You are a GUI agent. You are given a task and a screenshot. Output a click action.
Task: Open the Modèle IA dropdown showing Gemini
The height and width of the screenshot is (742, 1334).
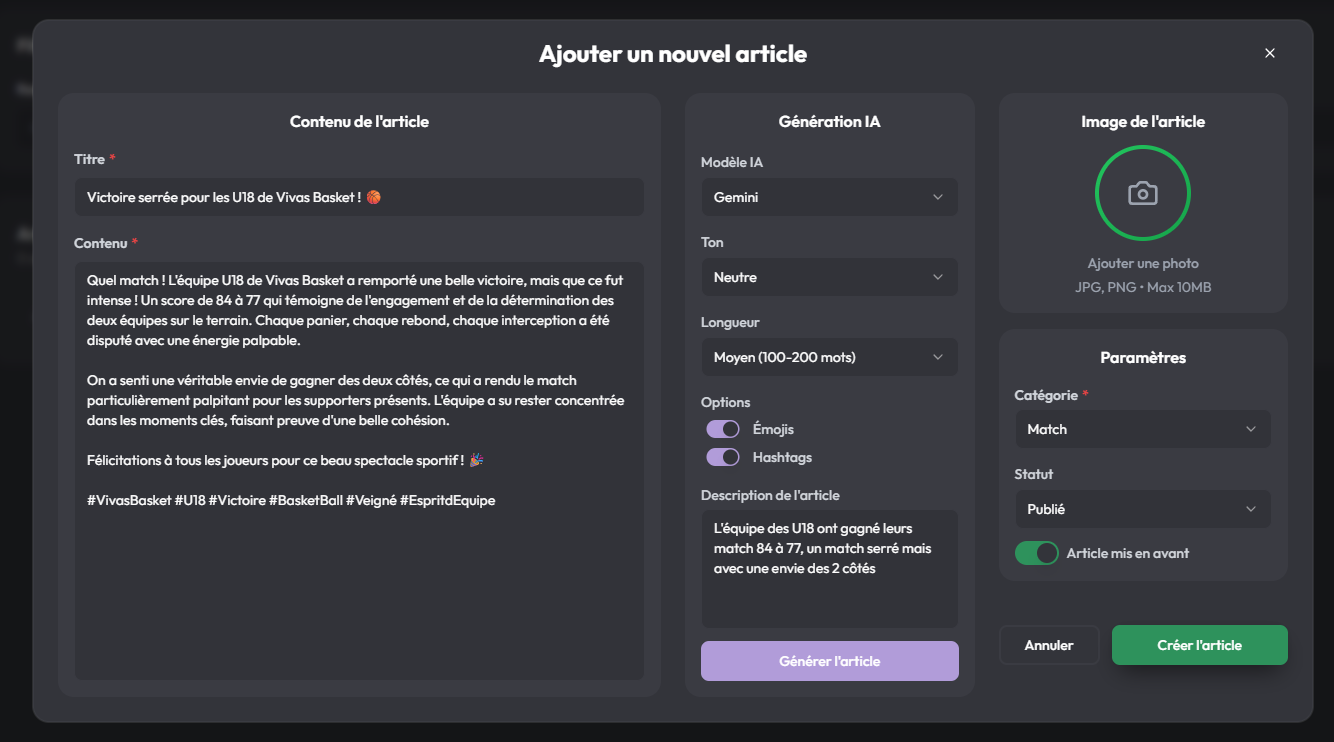tap(830, 197)
